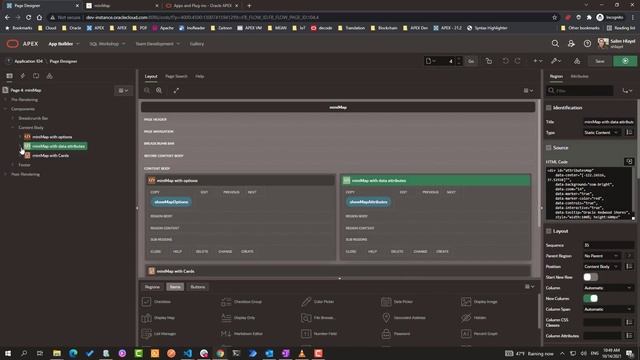Viewport: 640px width, 360px height.
Task: Switch to the Regions gallery tab
Action: pyautogui.click(x=152, y=287)
